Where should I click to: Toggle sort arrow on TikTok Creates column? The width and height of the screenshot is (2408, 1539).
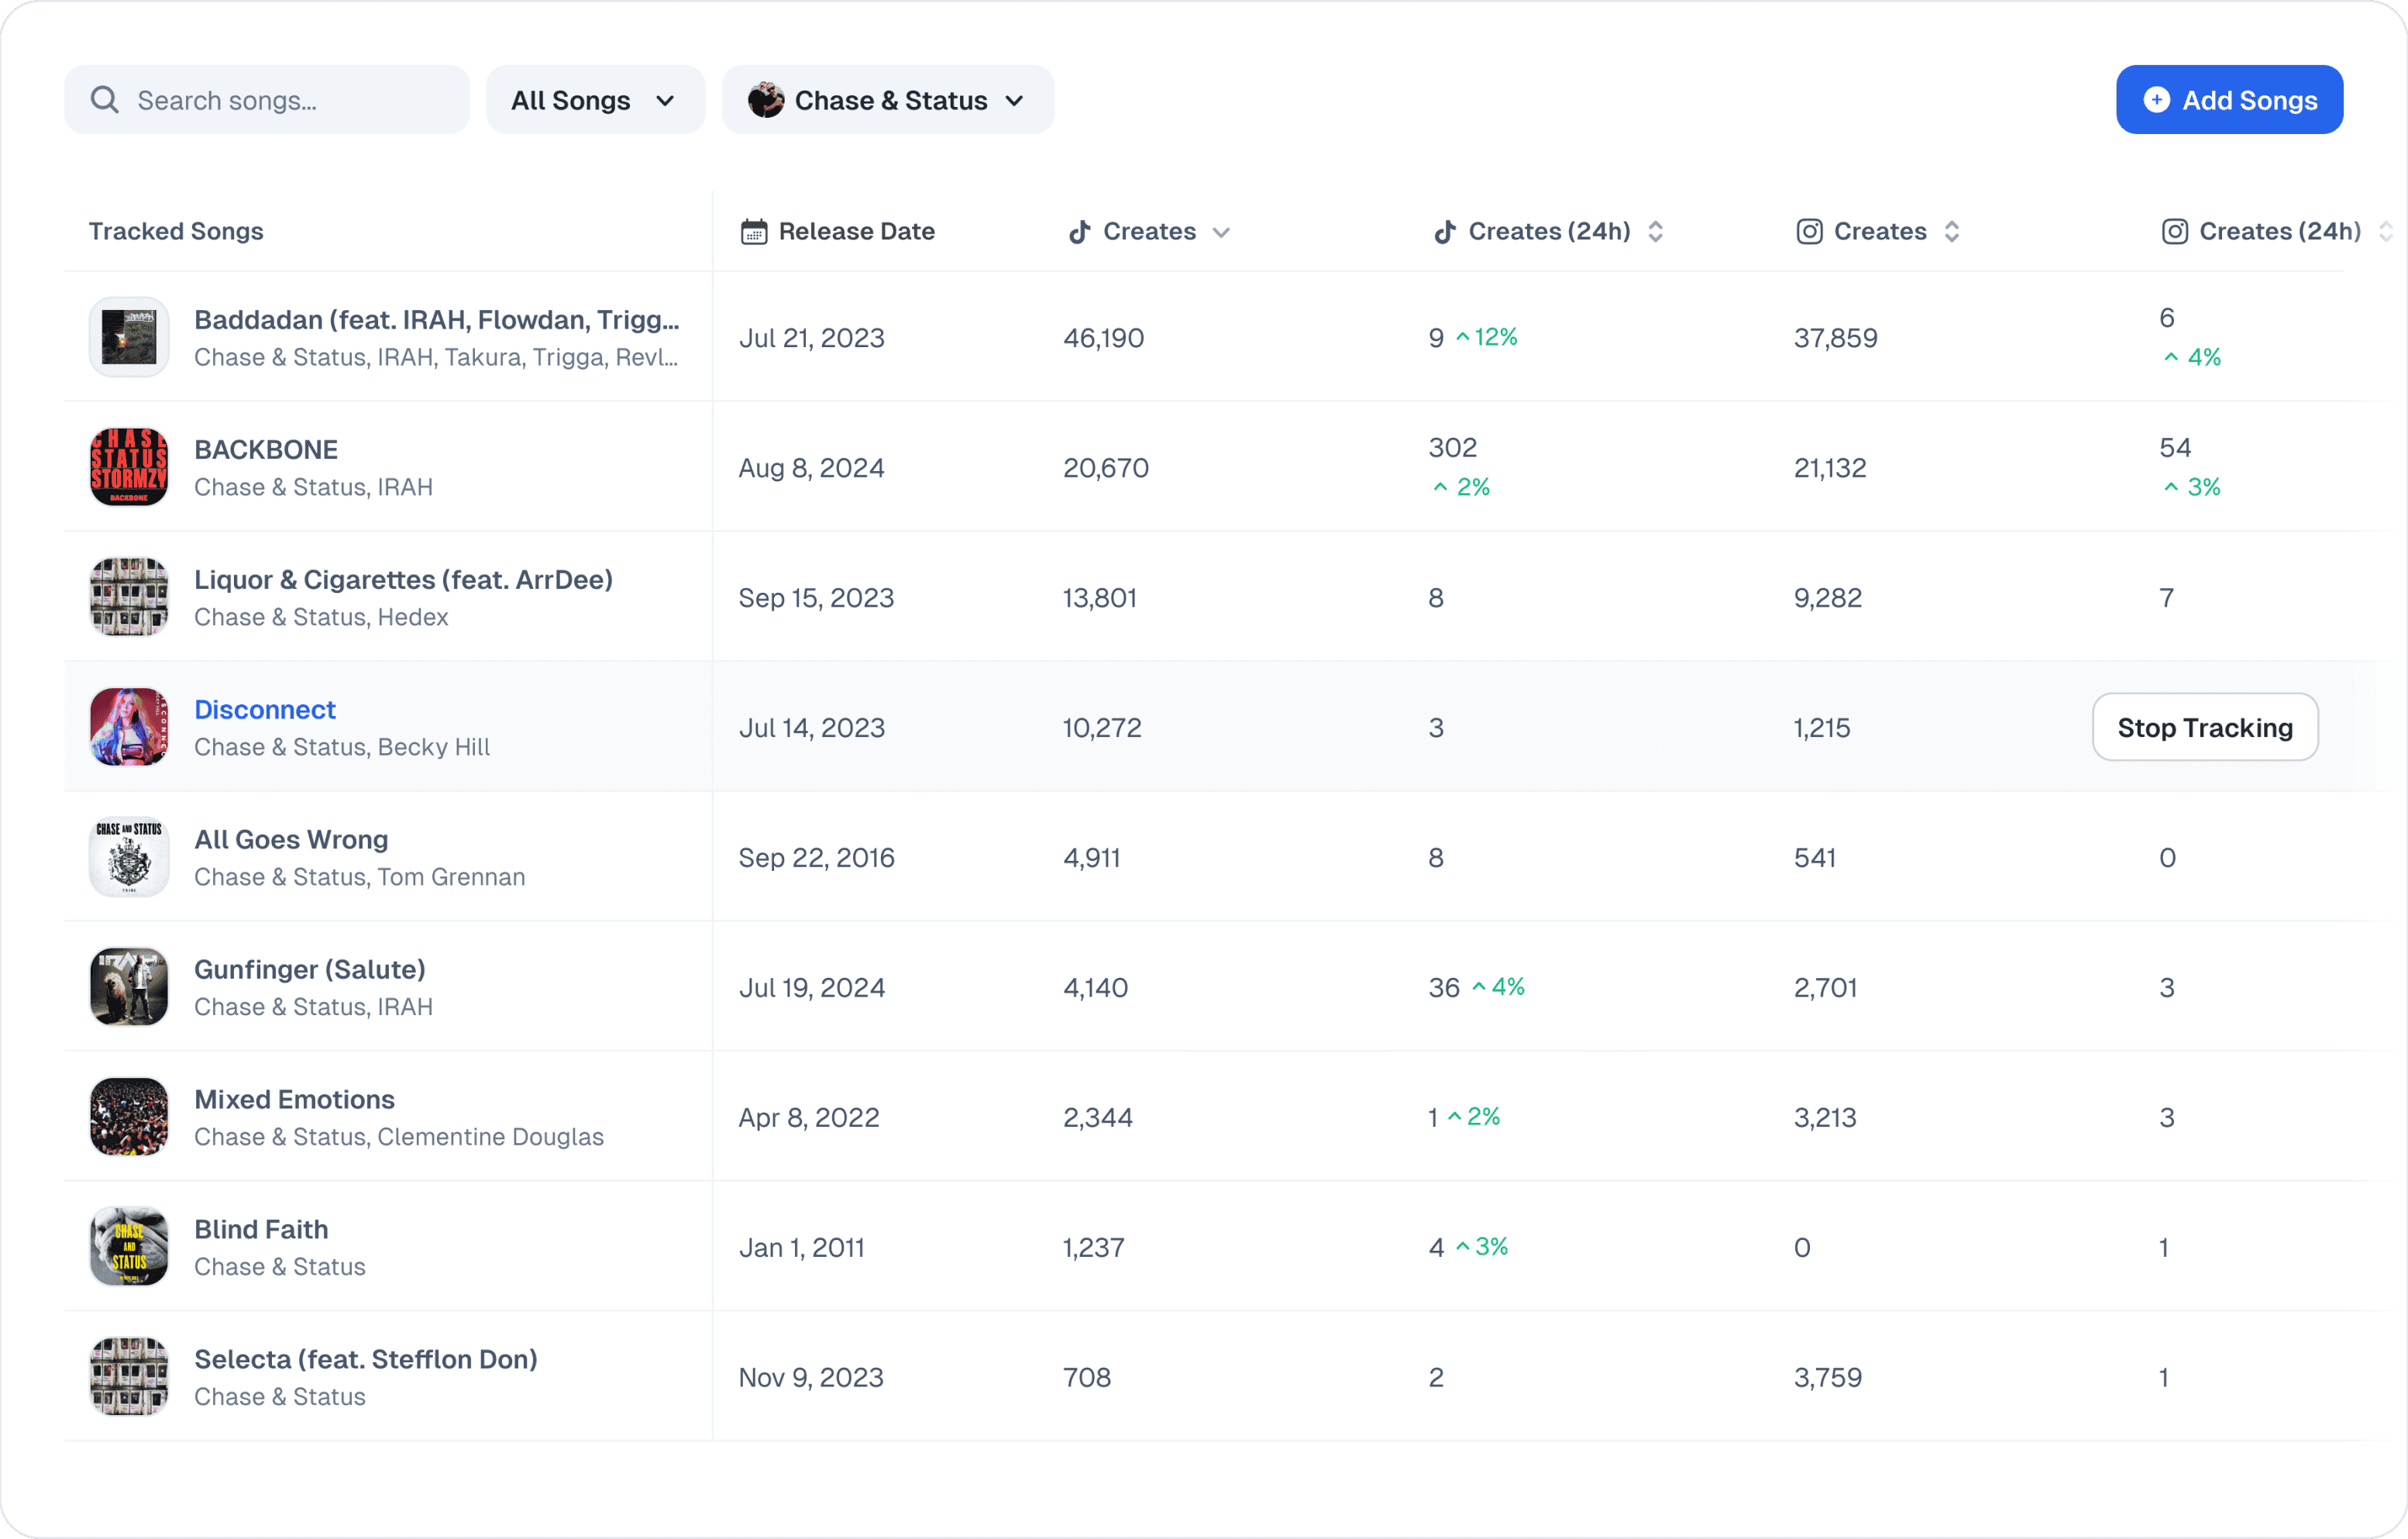tap(1220, 233)
